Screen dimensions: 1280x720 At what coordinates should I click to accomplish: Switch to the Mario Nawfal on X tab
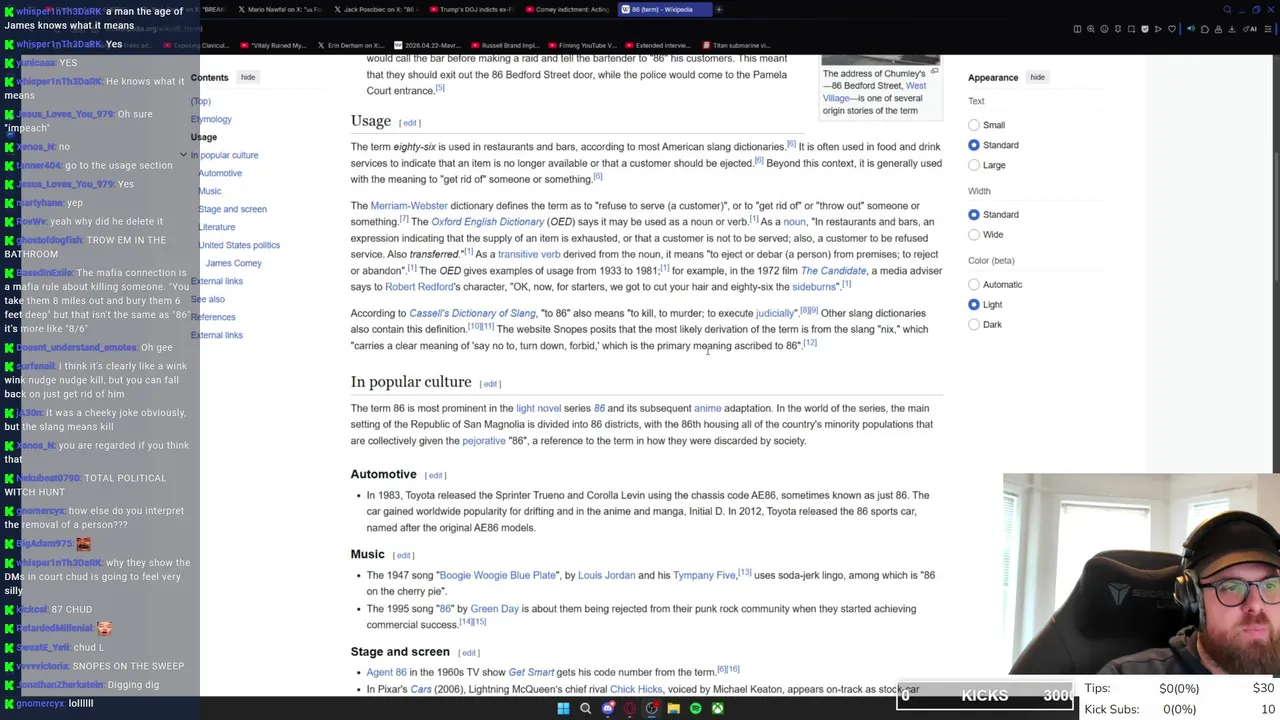[x=279, y=9]
